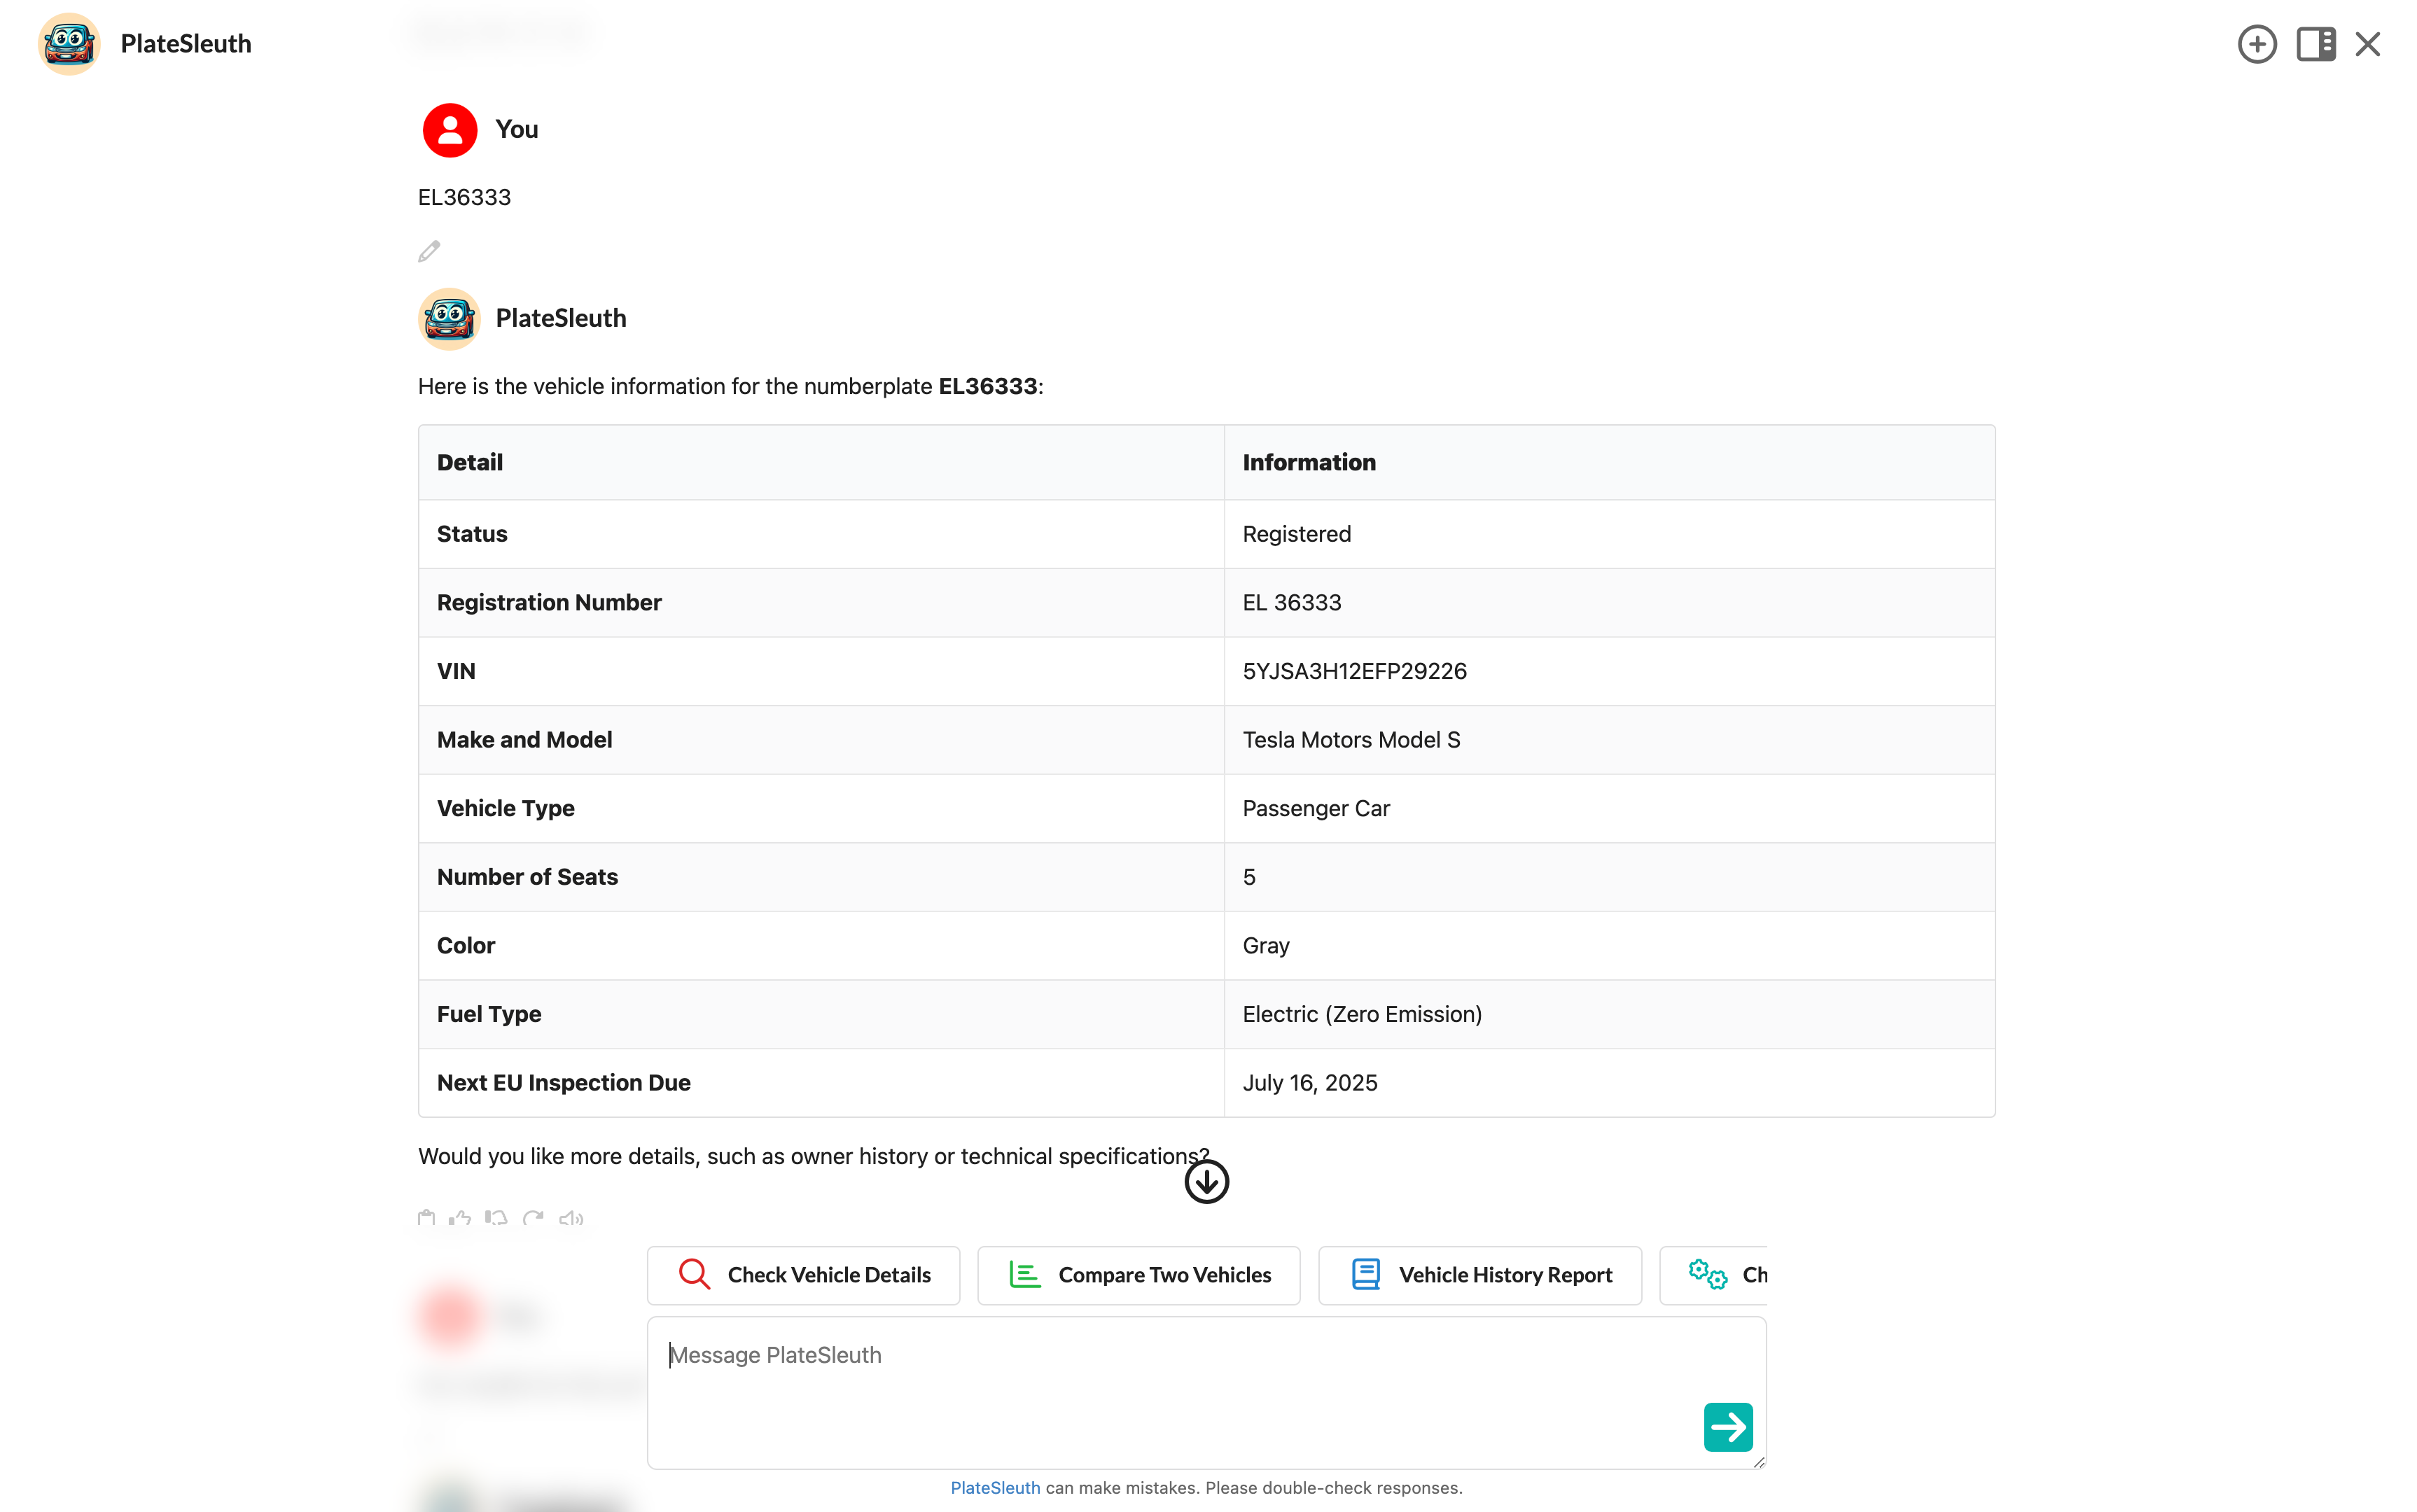Give thumbs down to the response
2417x1512 pixels.
click(496, 1218)
